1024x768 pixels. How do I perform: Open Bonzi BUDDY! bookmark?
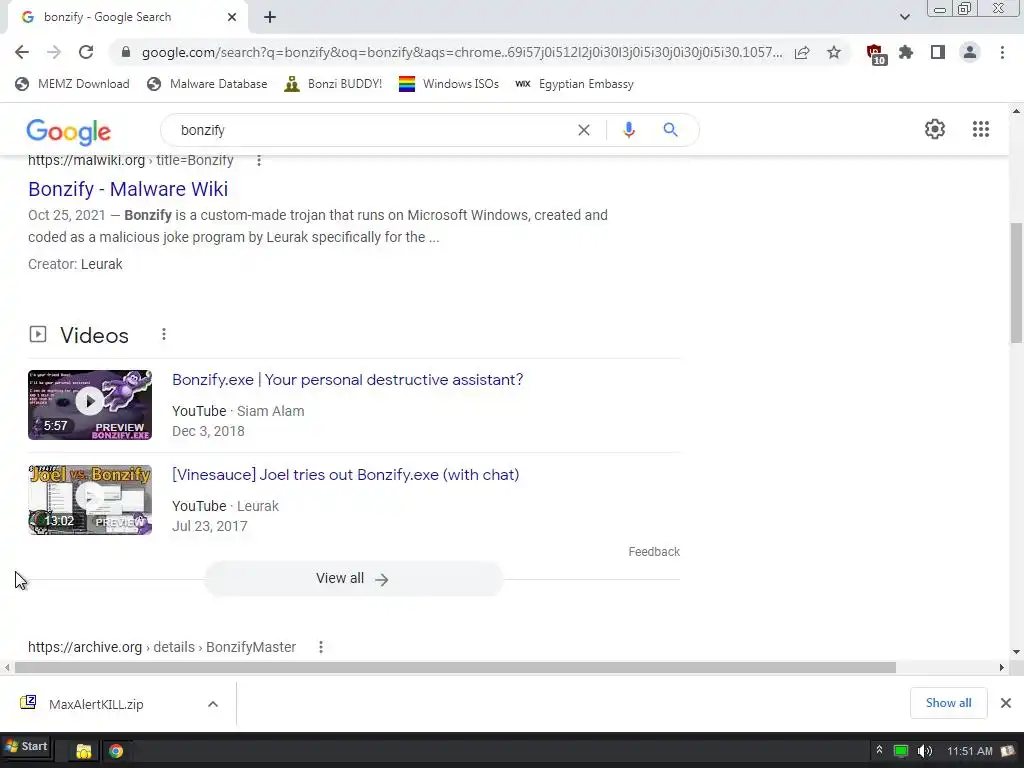(333, 84)
